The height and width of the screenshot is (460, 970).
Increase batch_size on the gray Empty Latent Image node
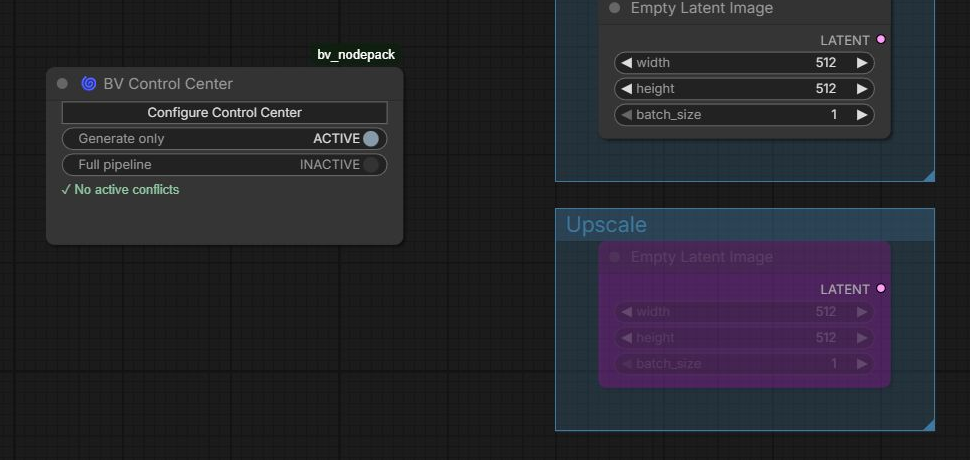pyautogui.click(x=862, y=114)
